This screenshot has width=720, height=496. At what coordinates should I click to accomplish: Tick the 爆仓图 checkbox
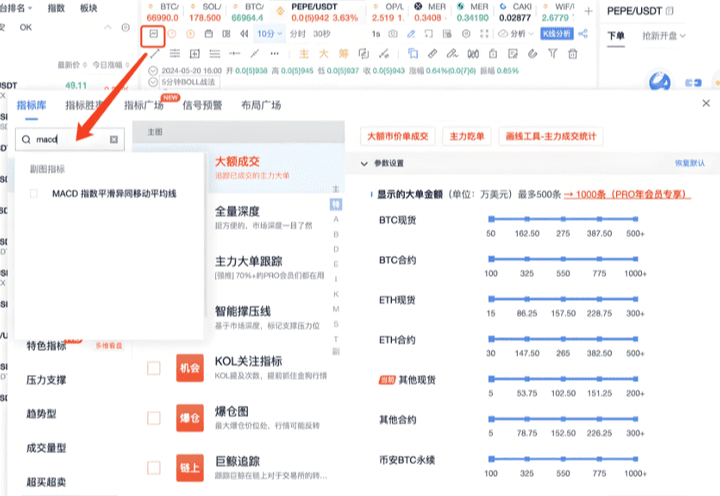[153, 418]
